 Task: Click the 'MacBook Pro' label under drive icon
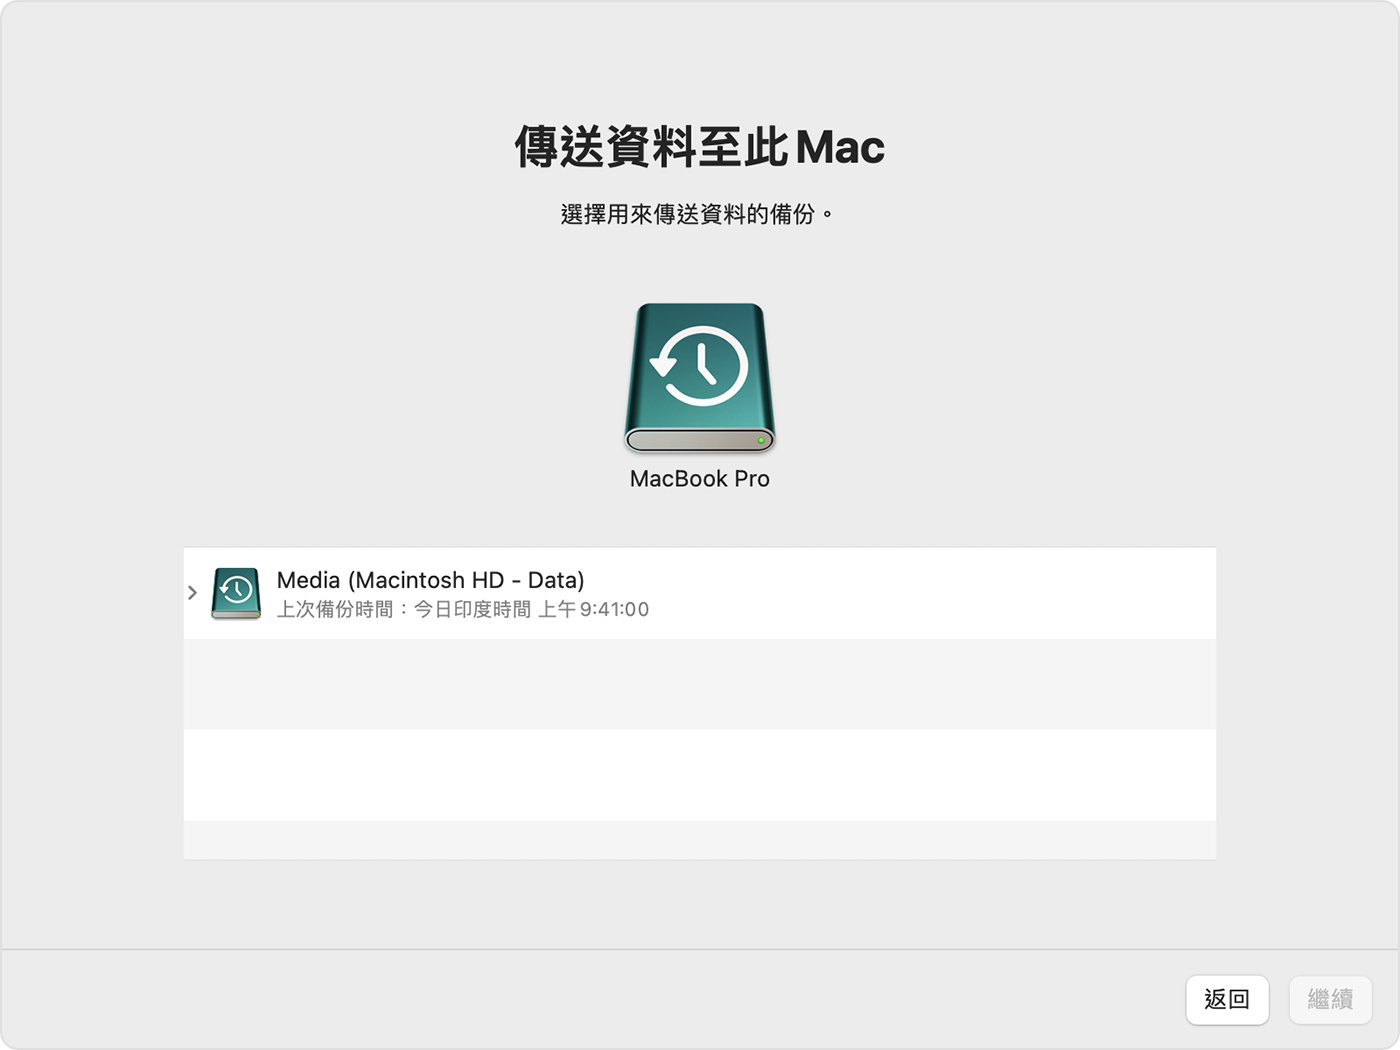(x=700, y=479)
